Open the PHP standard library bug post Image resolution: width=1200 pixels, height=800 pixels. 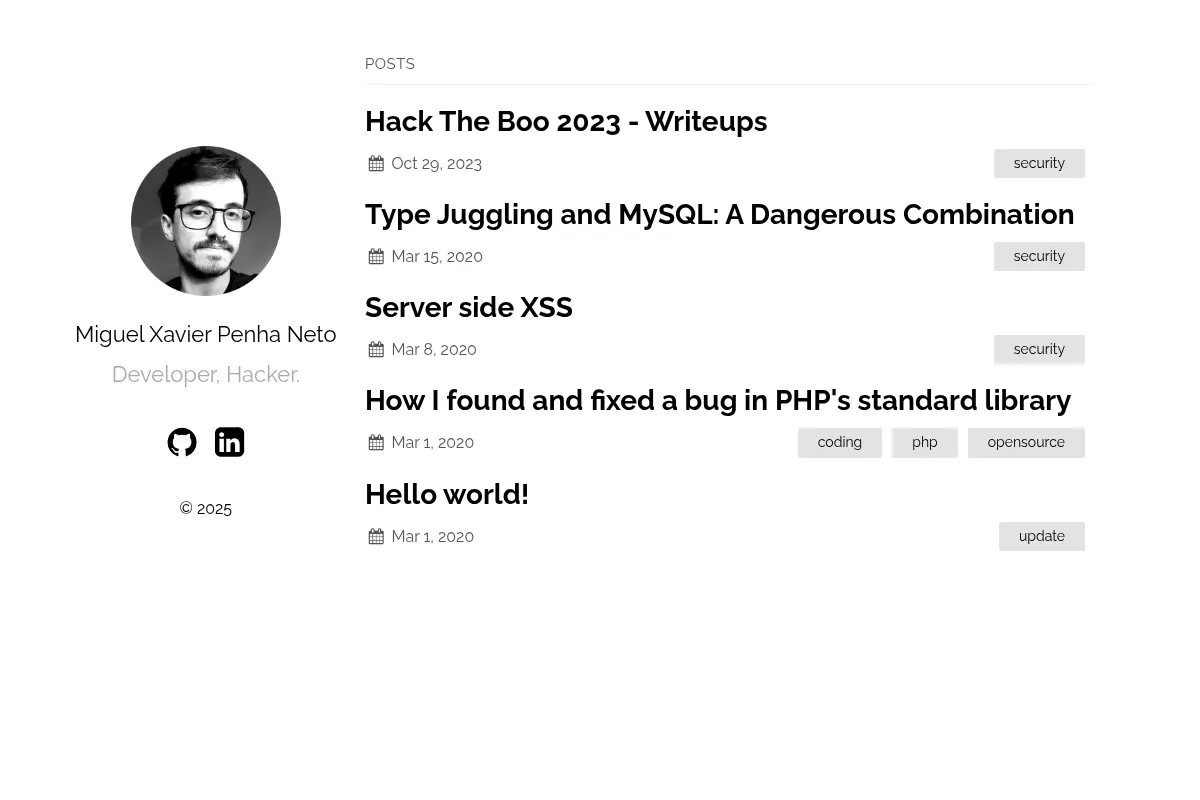pos(717,400)
